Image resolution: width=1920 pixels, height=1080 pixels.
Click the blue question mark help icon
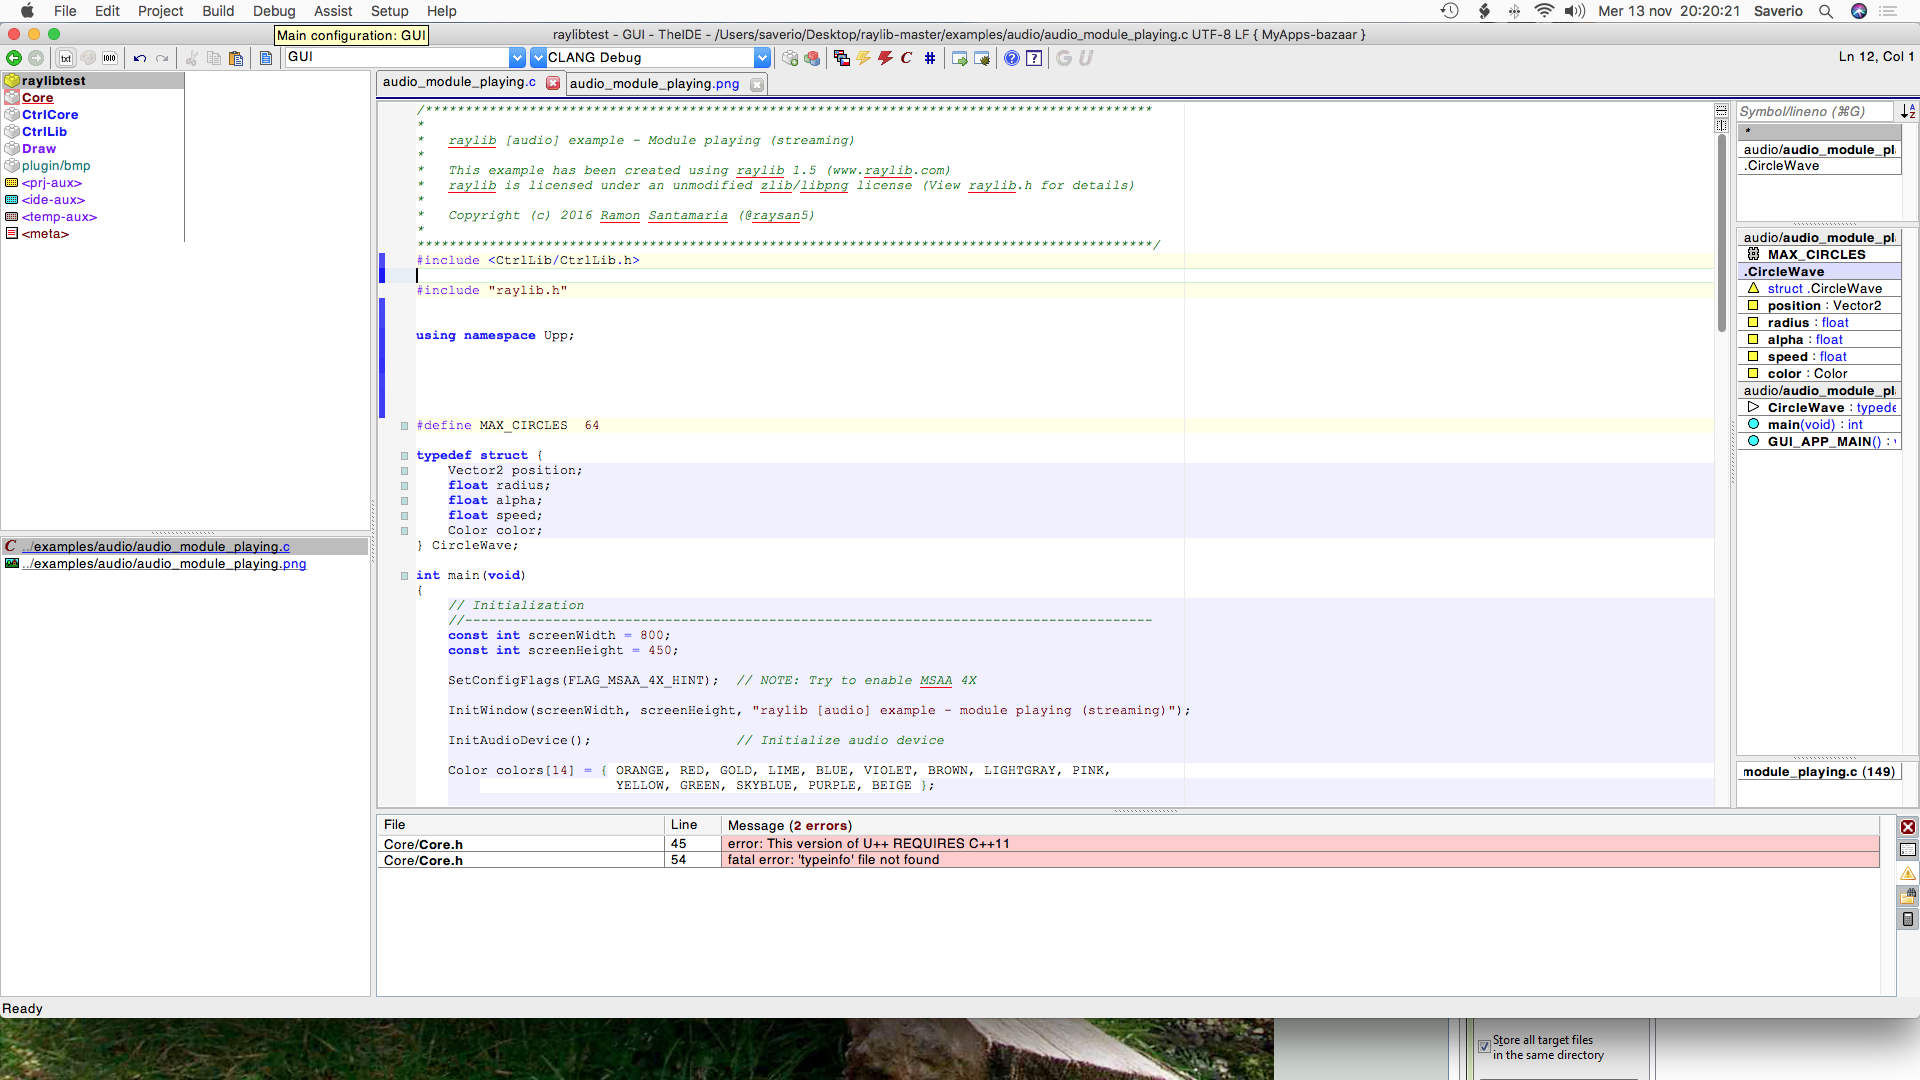pos(1012,58)
